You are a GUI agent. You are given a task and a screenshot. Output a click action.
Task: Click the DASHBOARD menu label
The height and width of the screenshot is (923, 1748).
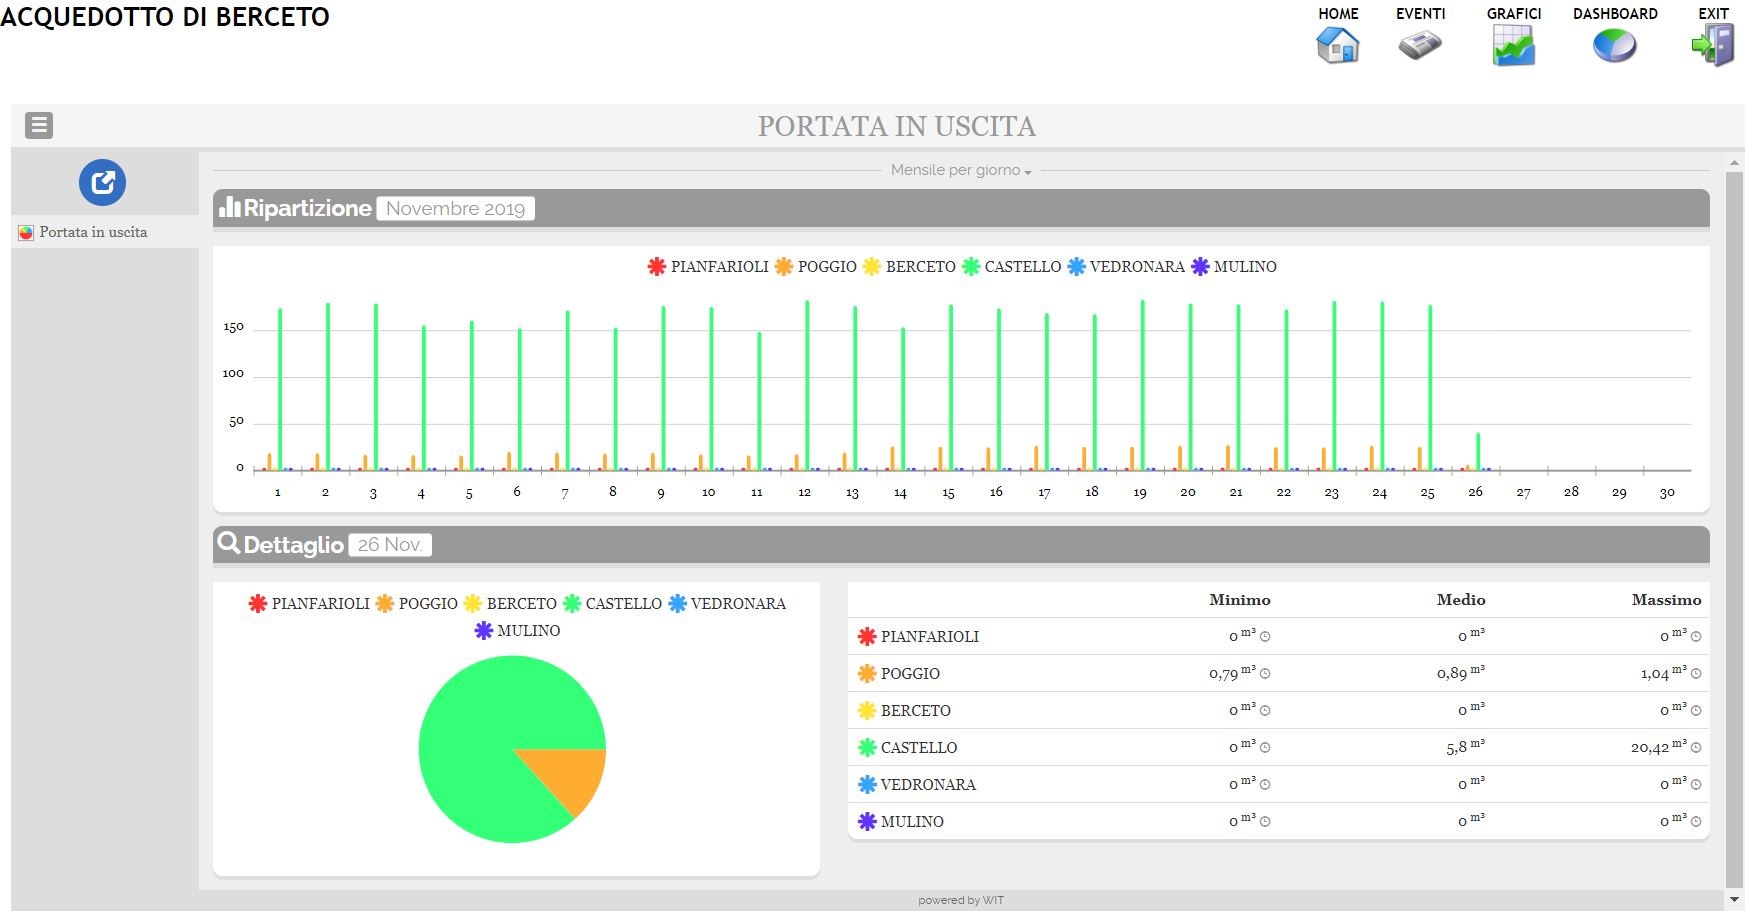click(x=1615, y=14)
